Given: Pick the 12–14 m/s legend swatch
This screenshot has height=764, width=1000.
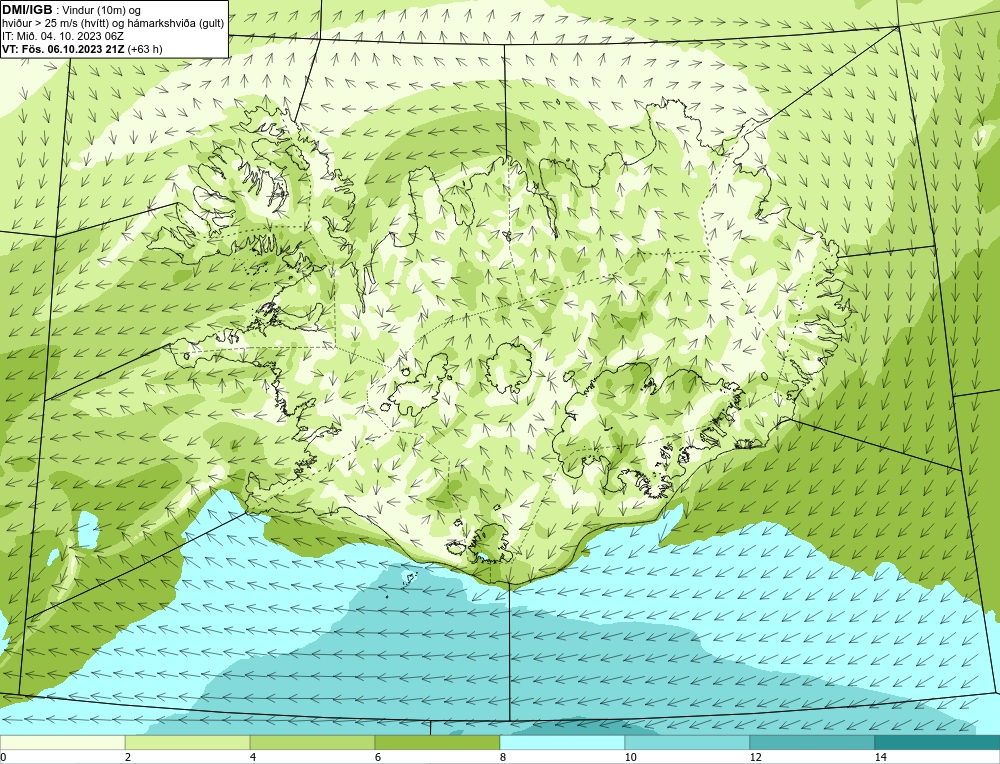Looking at the screenshot, I should (812, 742).
